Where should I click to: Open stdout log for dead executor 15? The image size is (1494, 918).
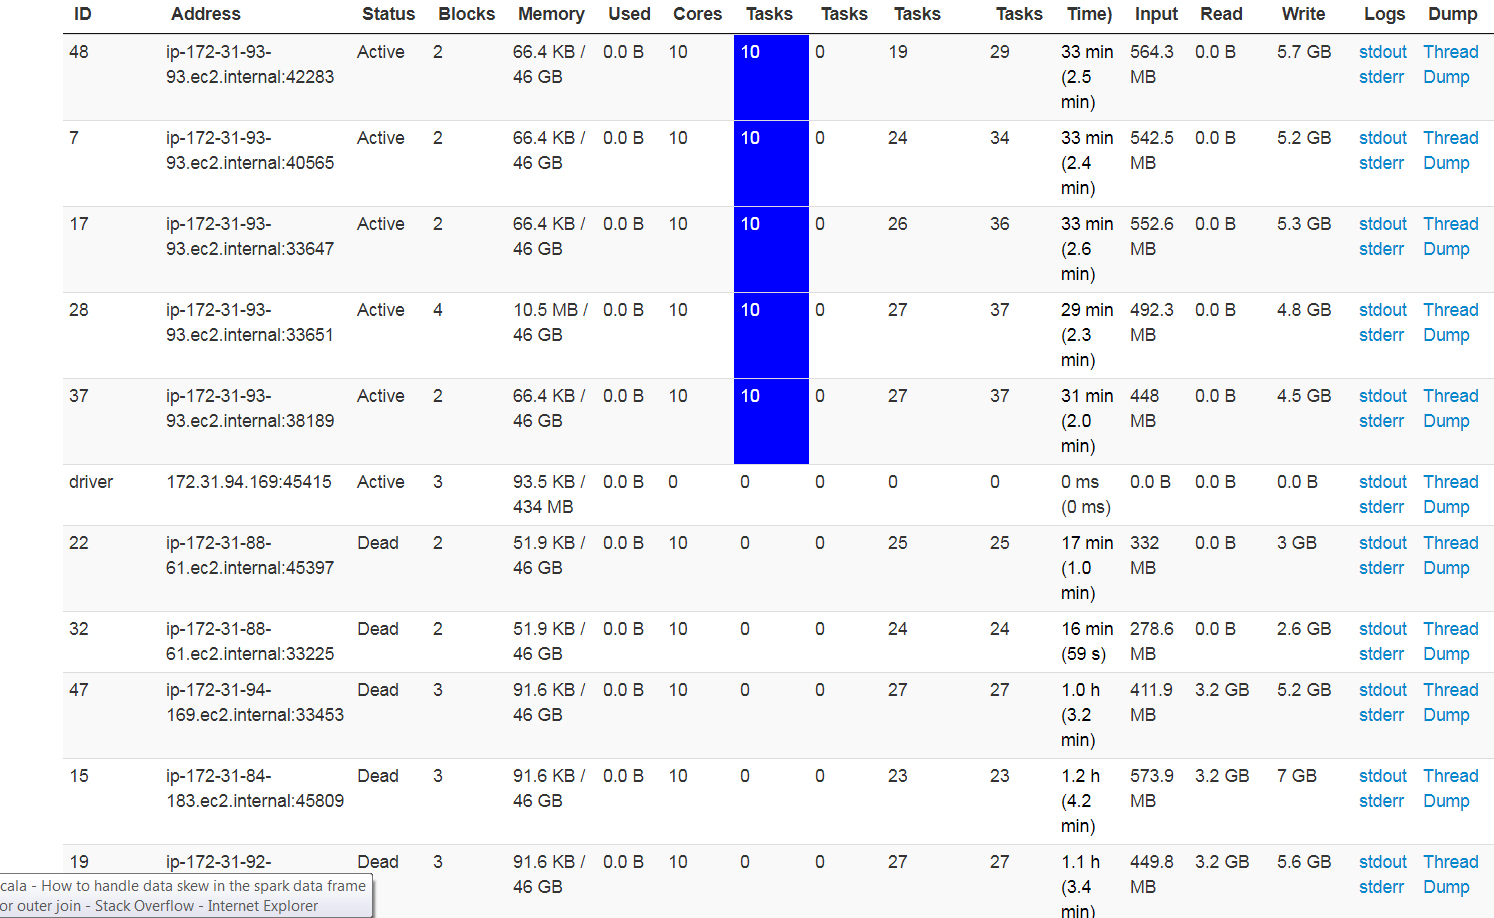point(1382,776)
